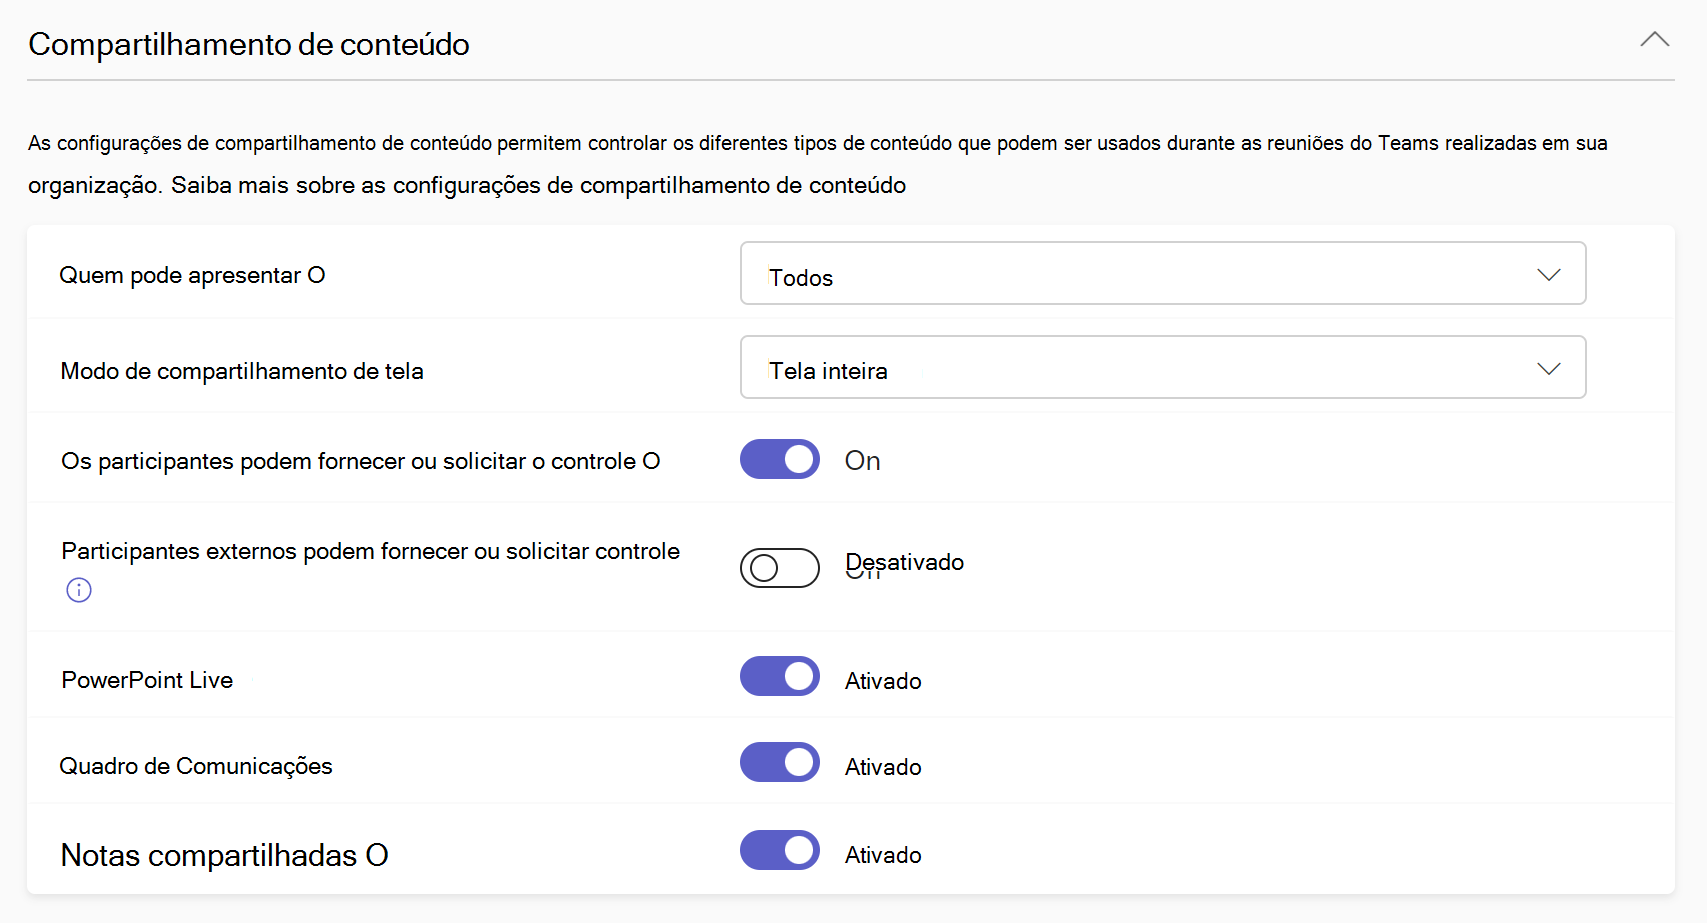The width and height of the screenshot is (1707, 923).
Task: Click the PowerPoint Live label
Action: tap(147, 680)
